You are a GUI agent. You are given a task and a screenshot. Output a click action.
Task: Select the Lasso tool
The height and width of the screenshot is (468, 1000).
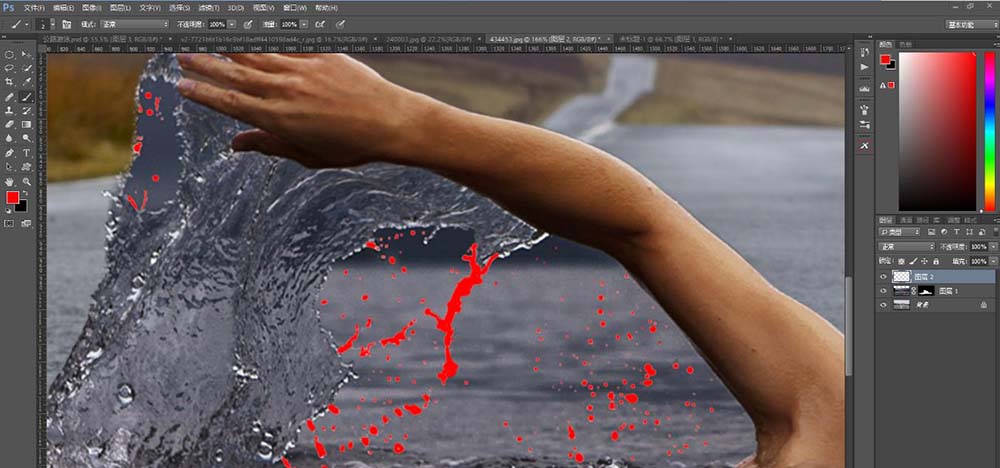coord(10,68)
